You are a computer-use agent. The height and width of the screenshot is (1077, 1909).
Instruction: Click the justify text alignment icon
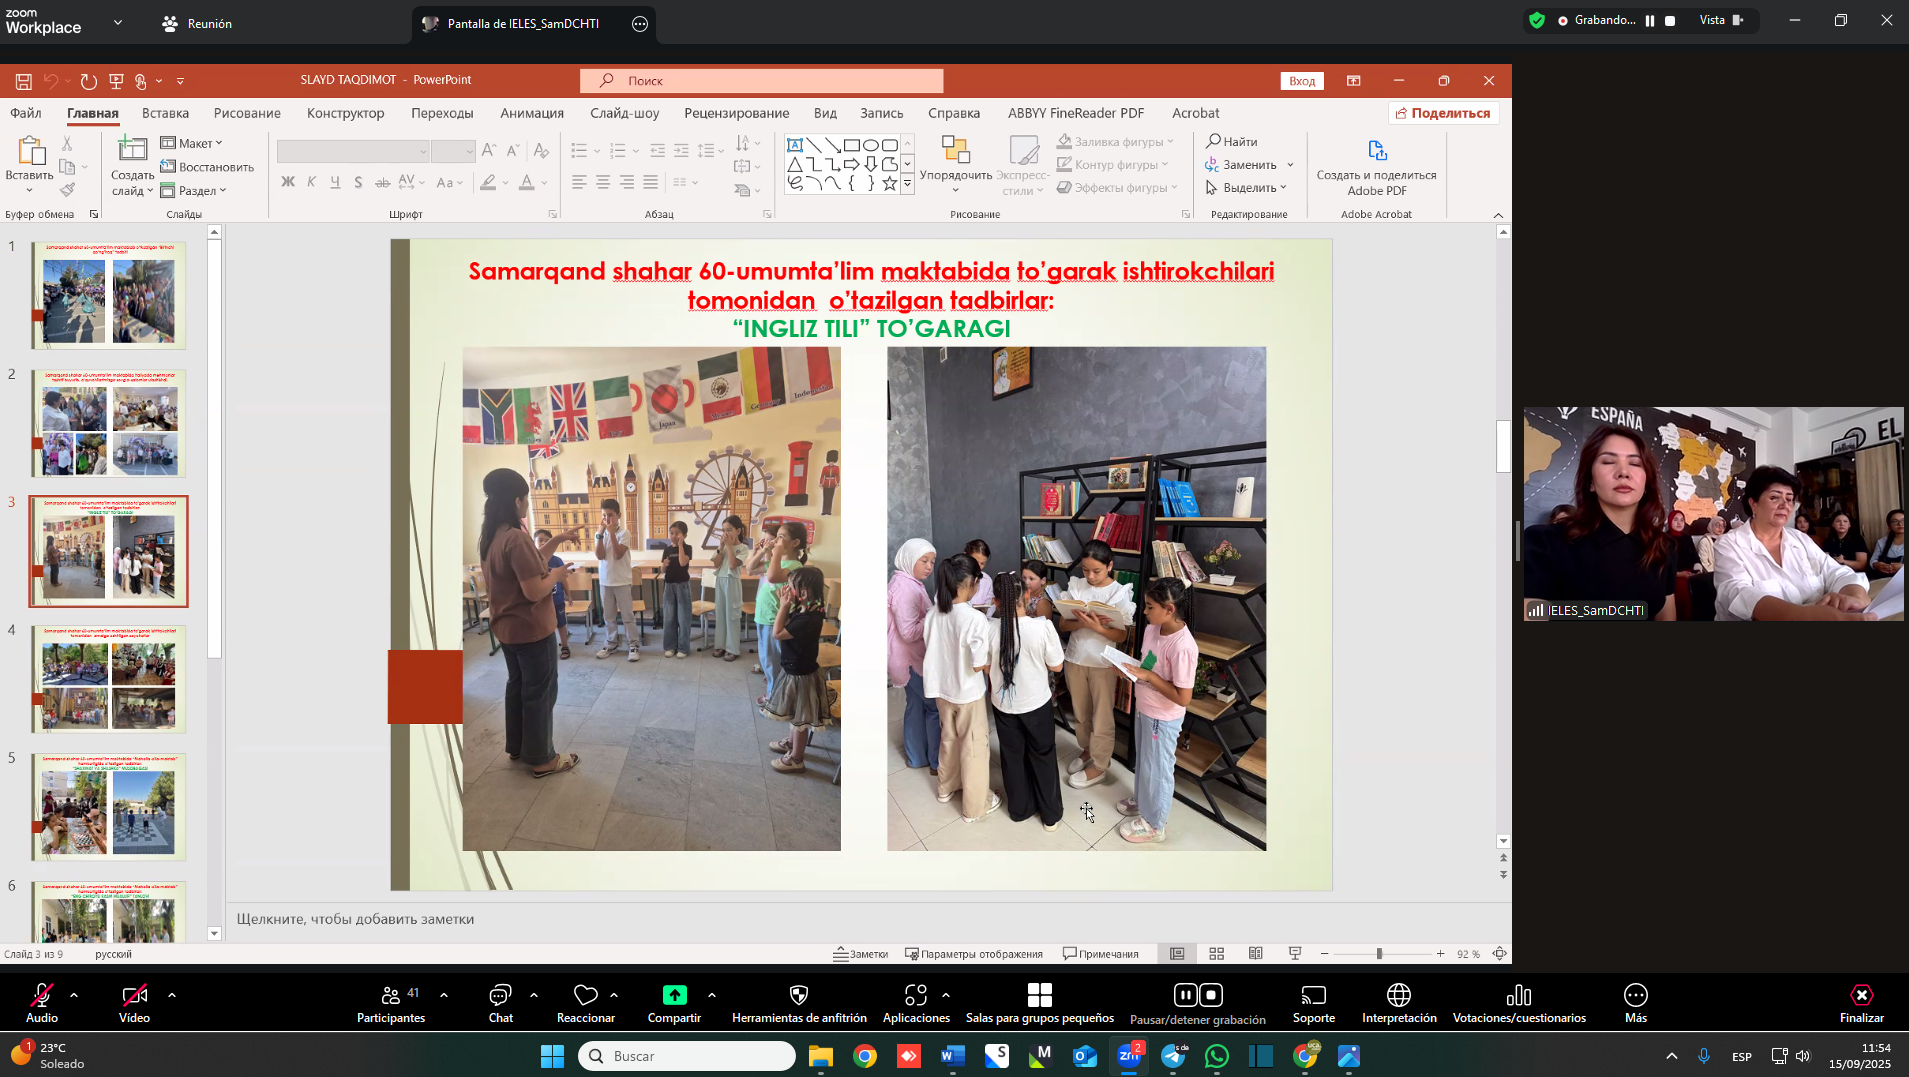click(x=651, y=182)
